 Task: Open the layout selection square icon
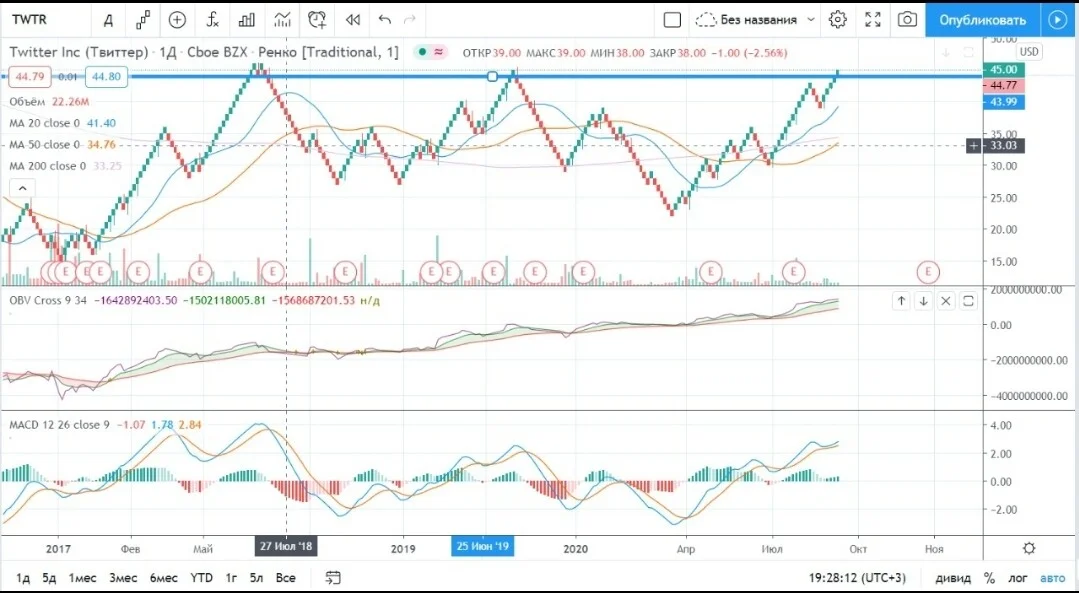click(x=672, y=20)
